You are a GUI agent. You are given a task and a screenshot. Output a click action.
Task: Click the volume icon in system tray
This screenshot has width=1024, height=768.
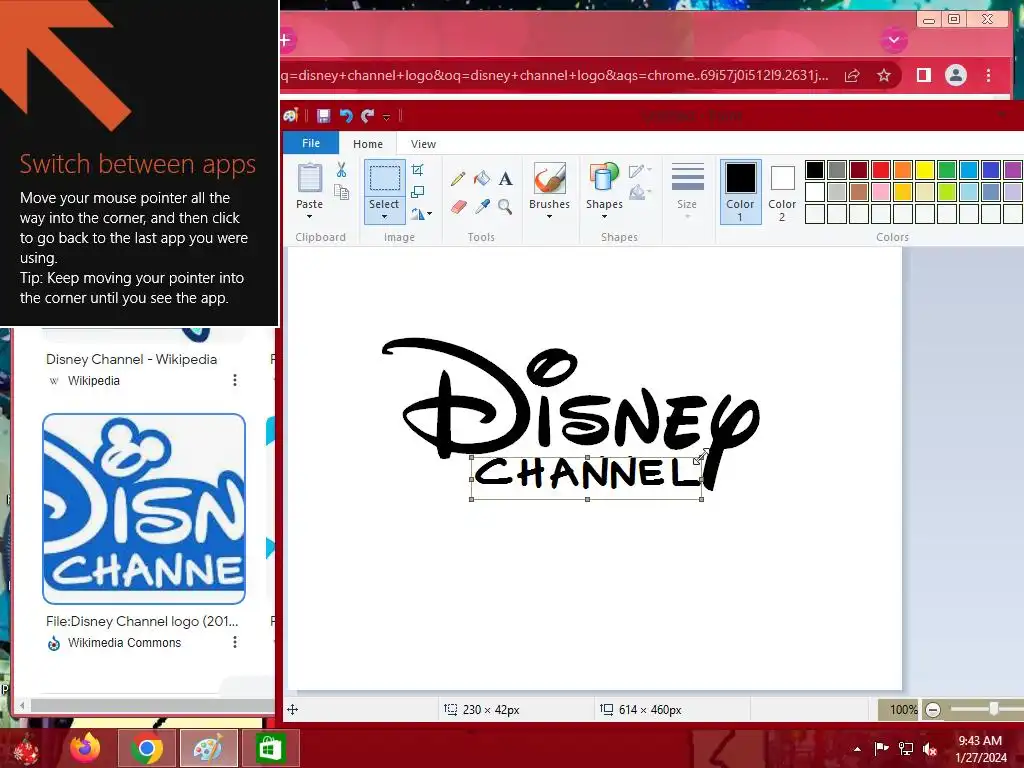coord(930,748)
